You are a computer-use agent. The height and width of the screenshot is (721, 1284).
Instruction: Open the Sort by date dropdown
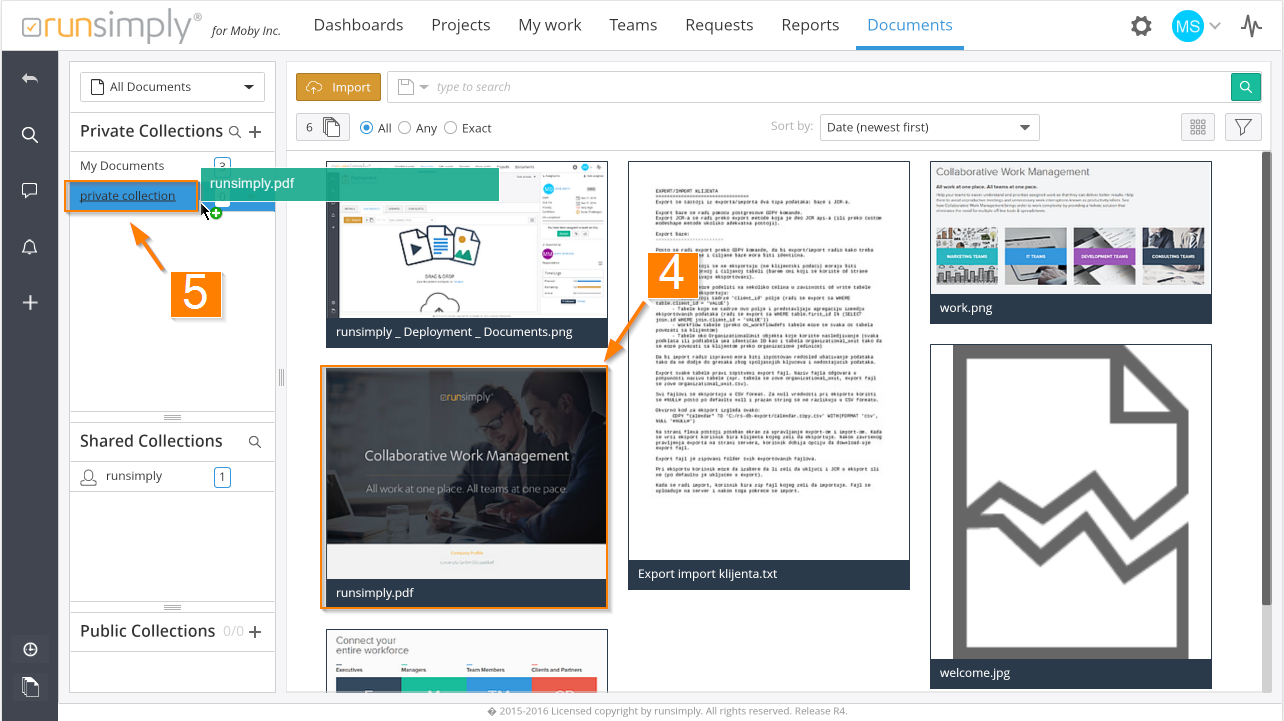(x=929, y=127)
